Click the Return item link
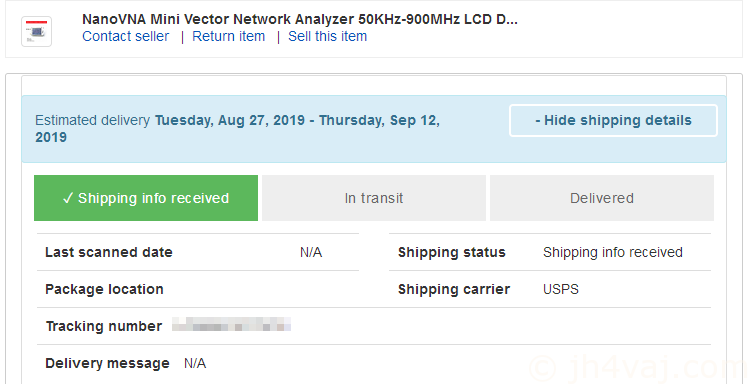Viewport: 748px width, 384px height. point(229,36)
